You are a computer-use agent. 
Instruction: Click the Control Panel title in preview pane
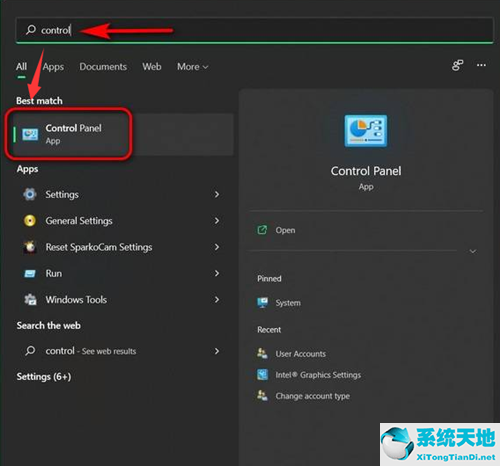pos(366,171)
